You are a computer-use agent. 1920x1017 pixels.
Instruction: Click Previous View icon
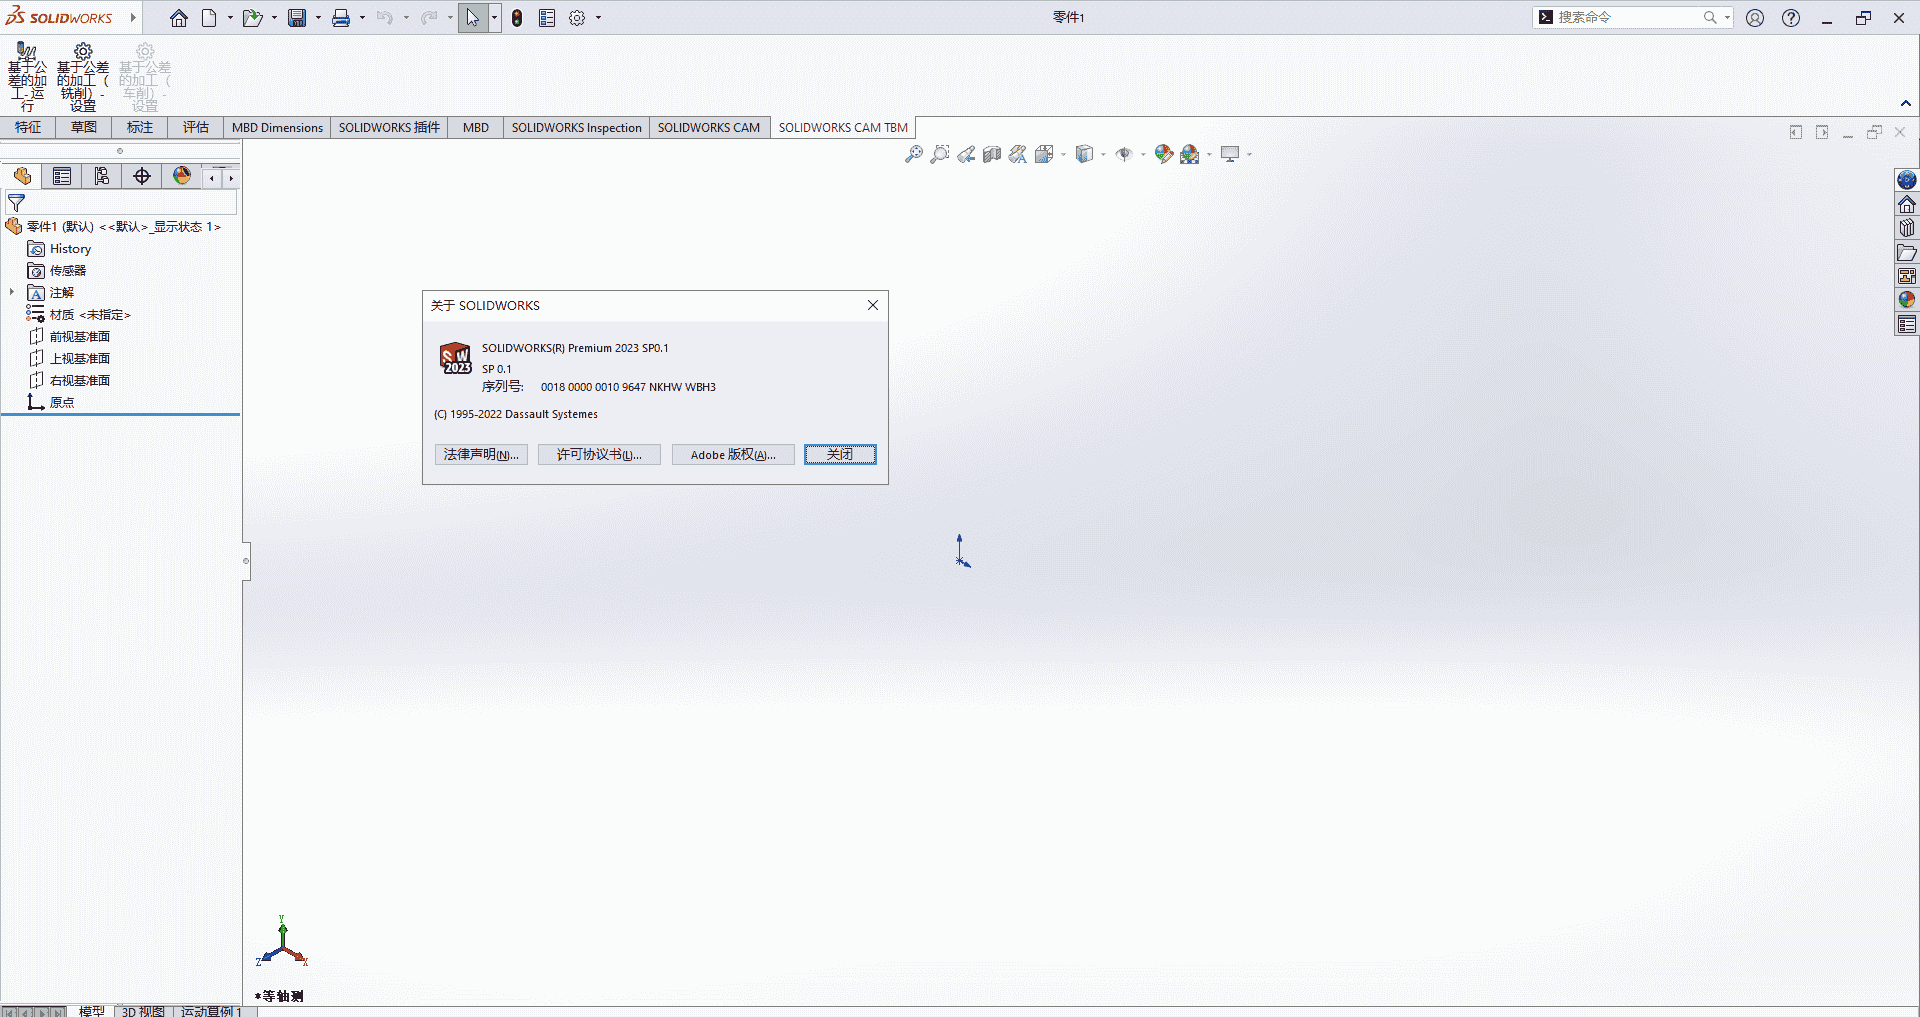tap(965, 154)
